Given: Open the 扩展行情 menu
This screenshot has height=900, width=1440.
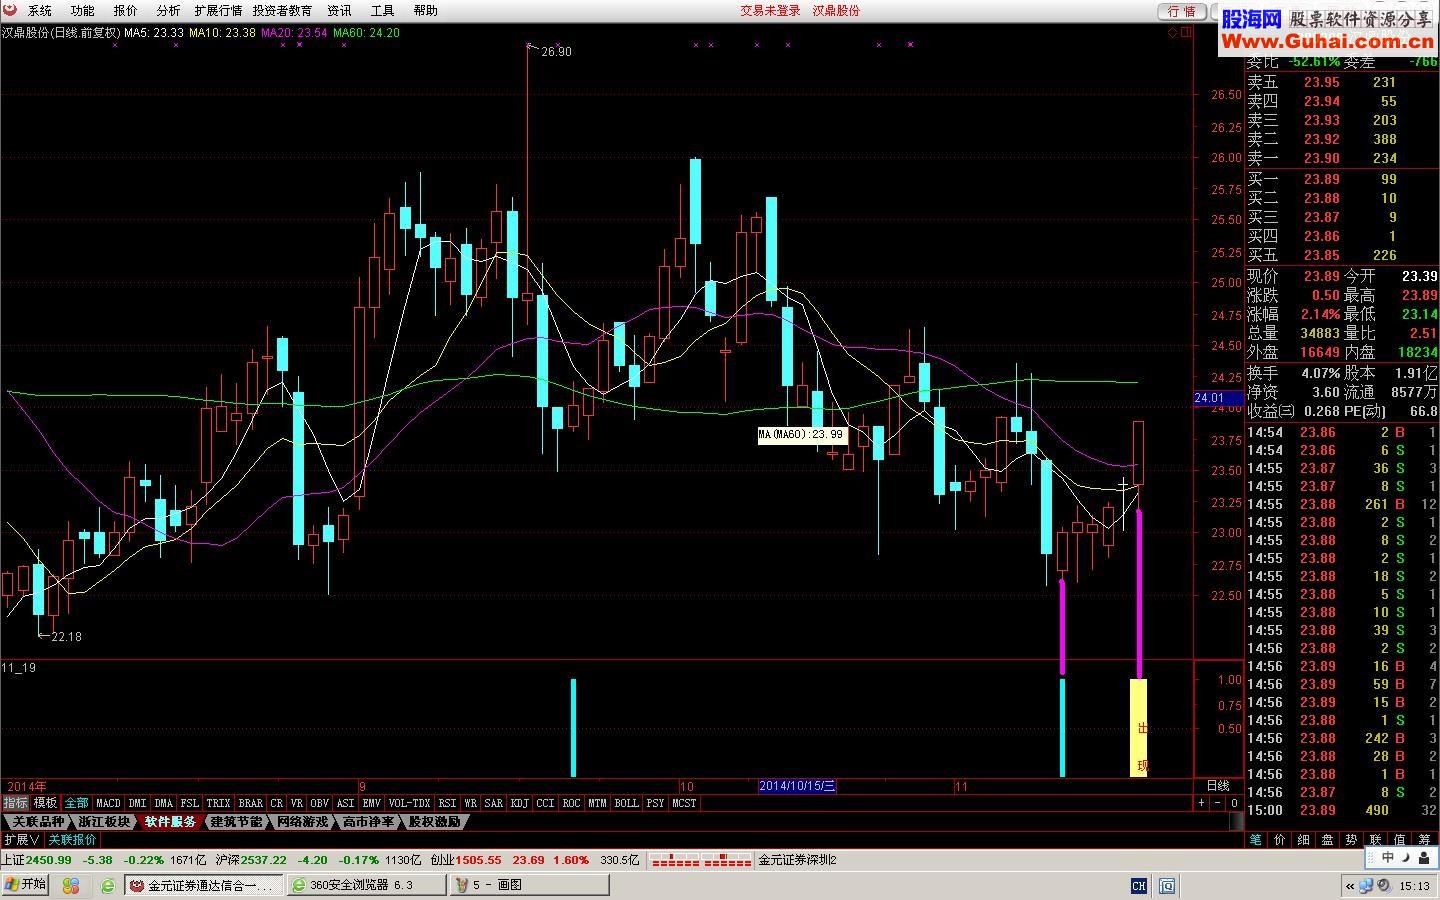Looking at the screenshot, I should (x=218, y=10).
